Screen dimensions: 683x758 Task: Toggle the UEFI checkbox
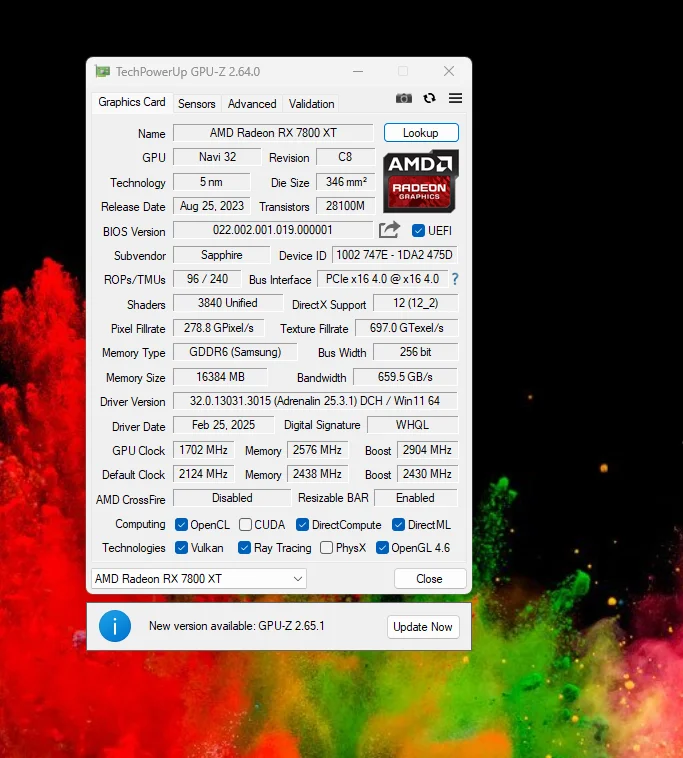[418, 231]
